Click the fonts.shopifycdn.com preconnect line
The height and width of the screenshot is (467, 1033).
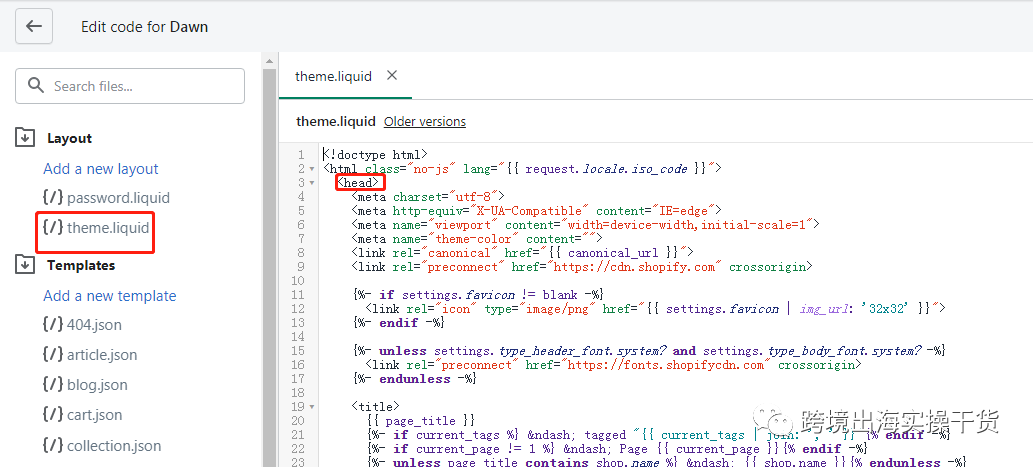pyautogui.click(x=613, y=364)
